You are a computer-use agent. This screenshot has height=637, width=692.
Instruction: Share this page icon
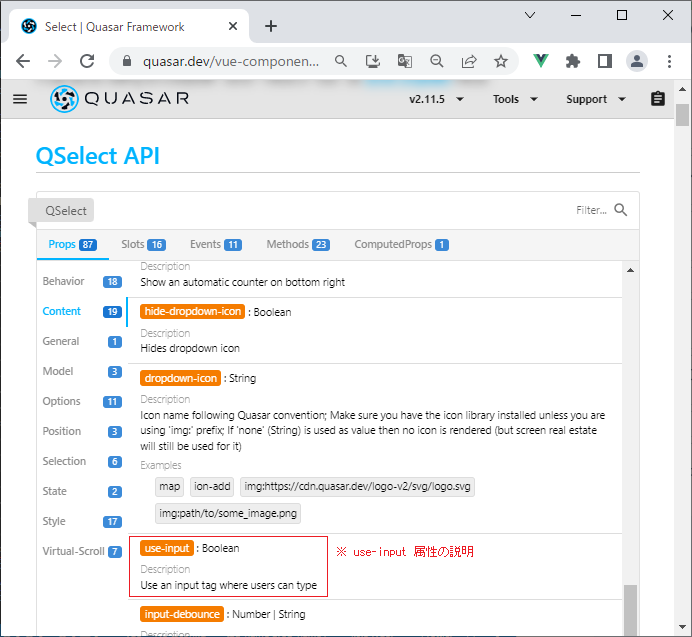[x=469, y=61]
